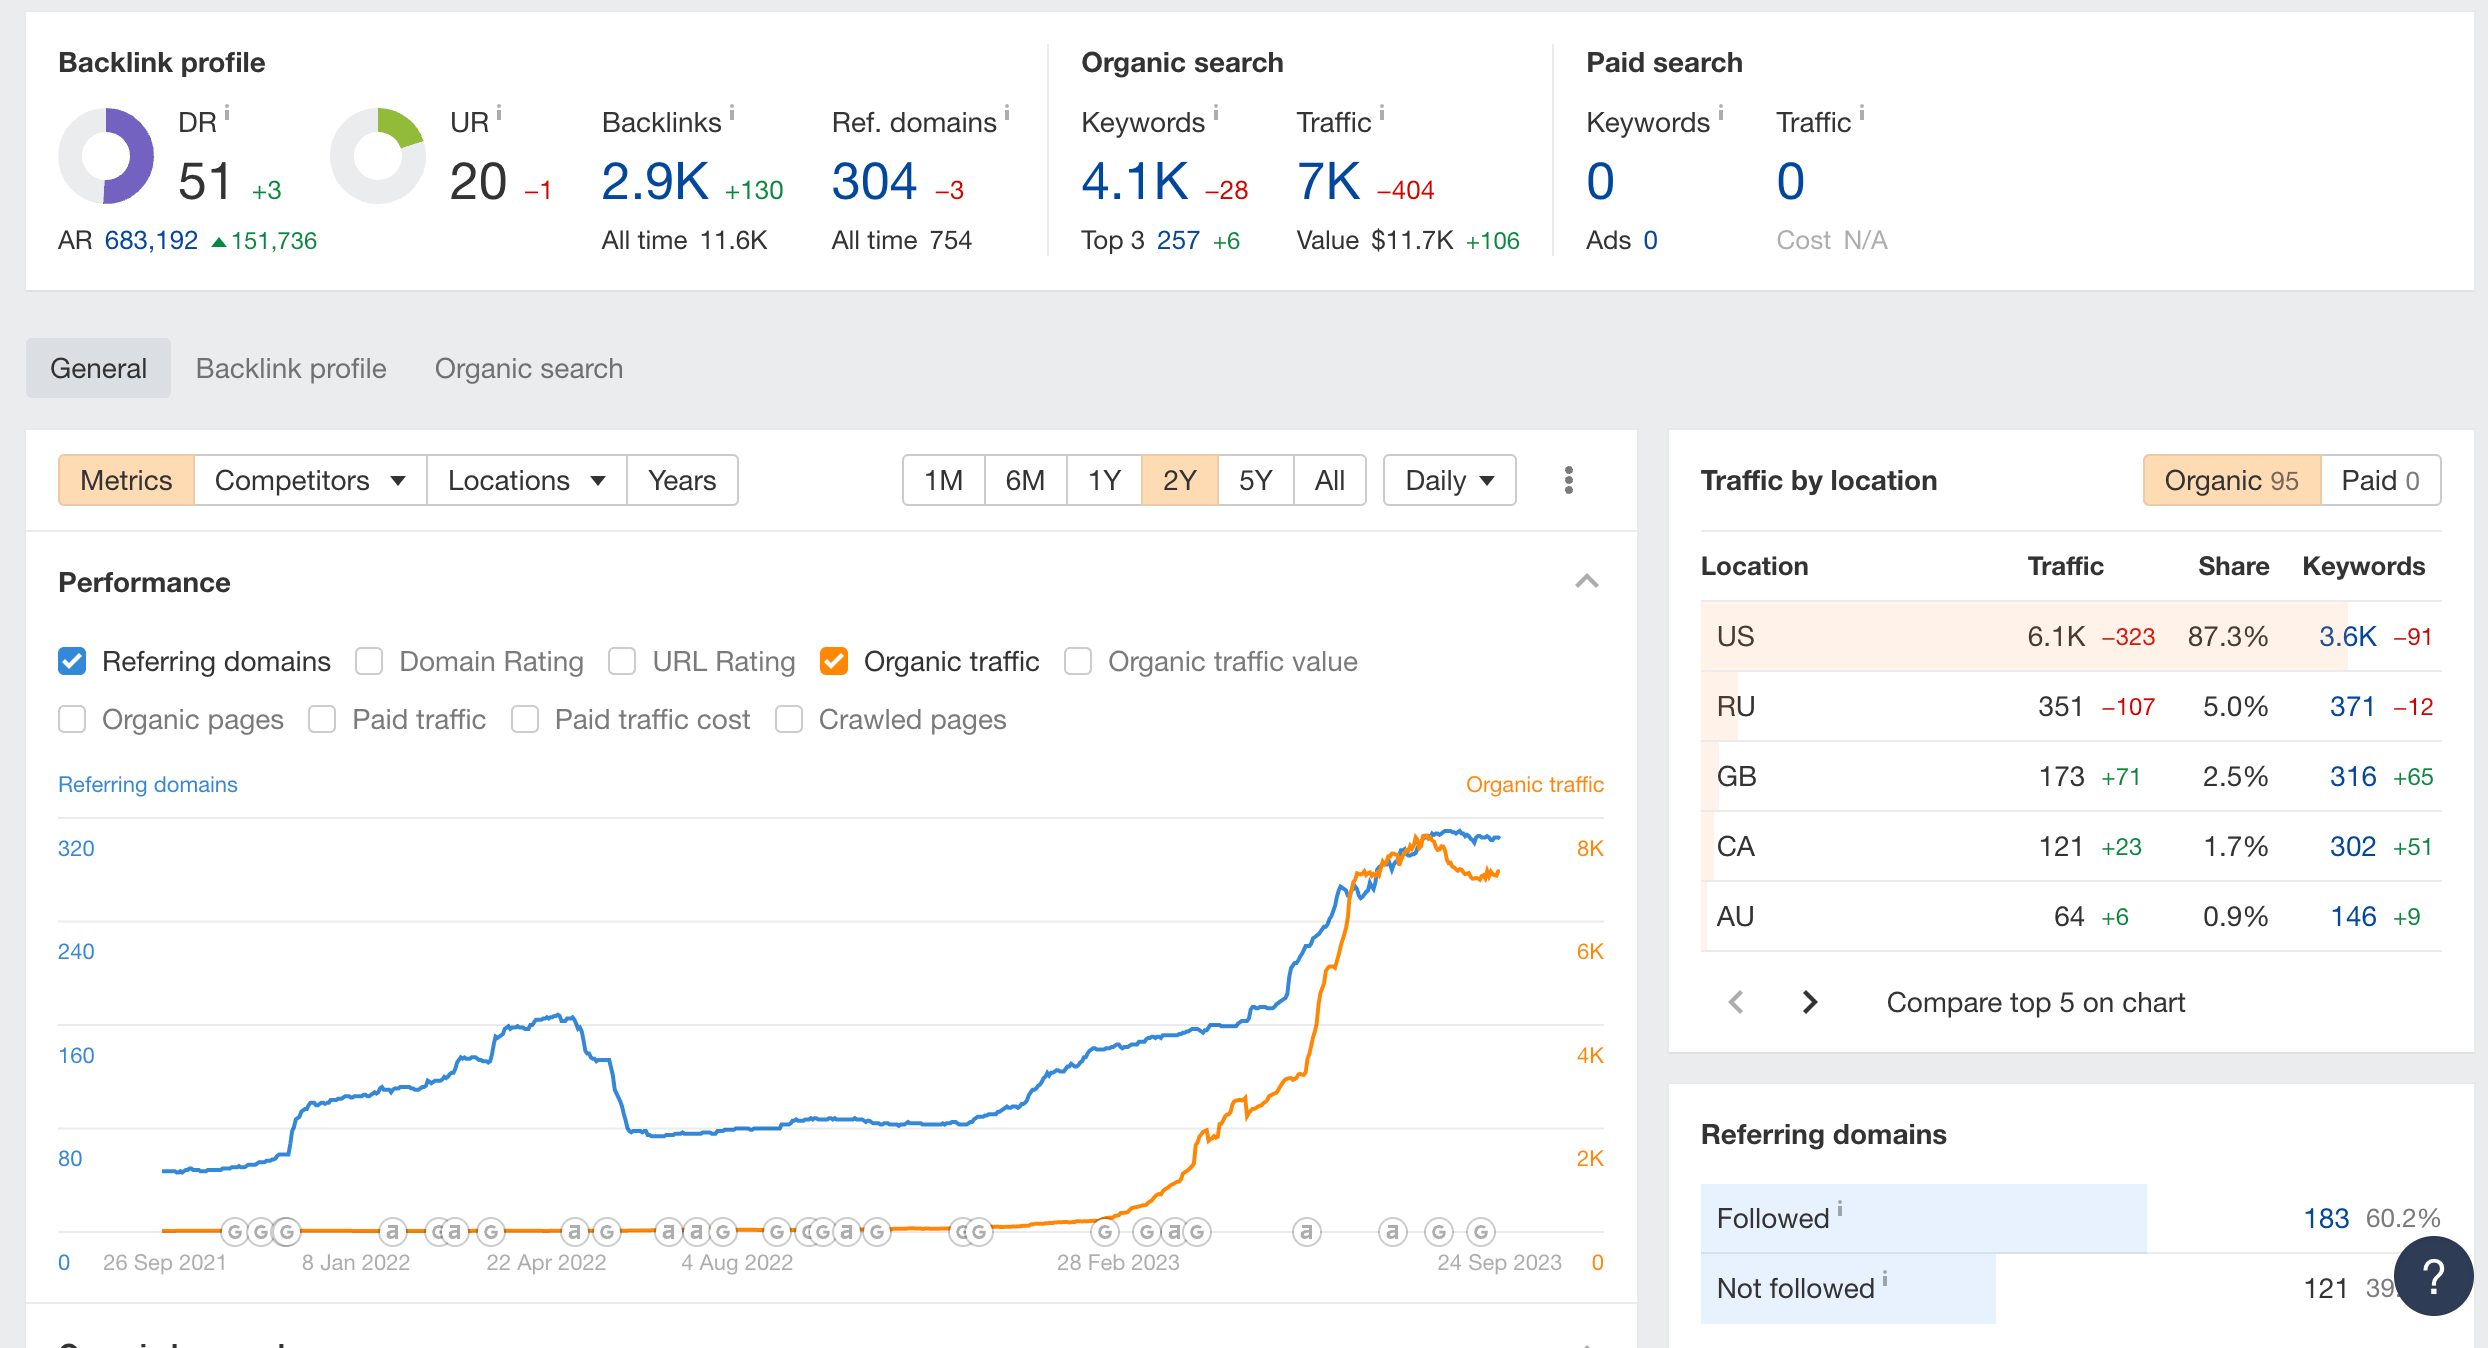Disable the Organic traffic checkbox
The image size is (2488, 1348).
pyautogui.click(x=833, y=661)
